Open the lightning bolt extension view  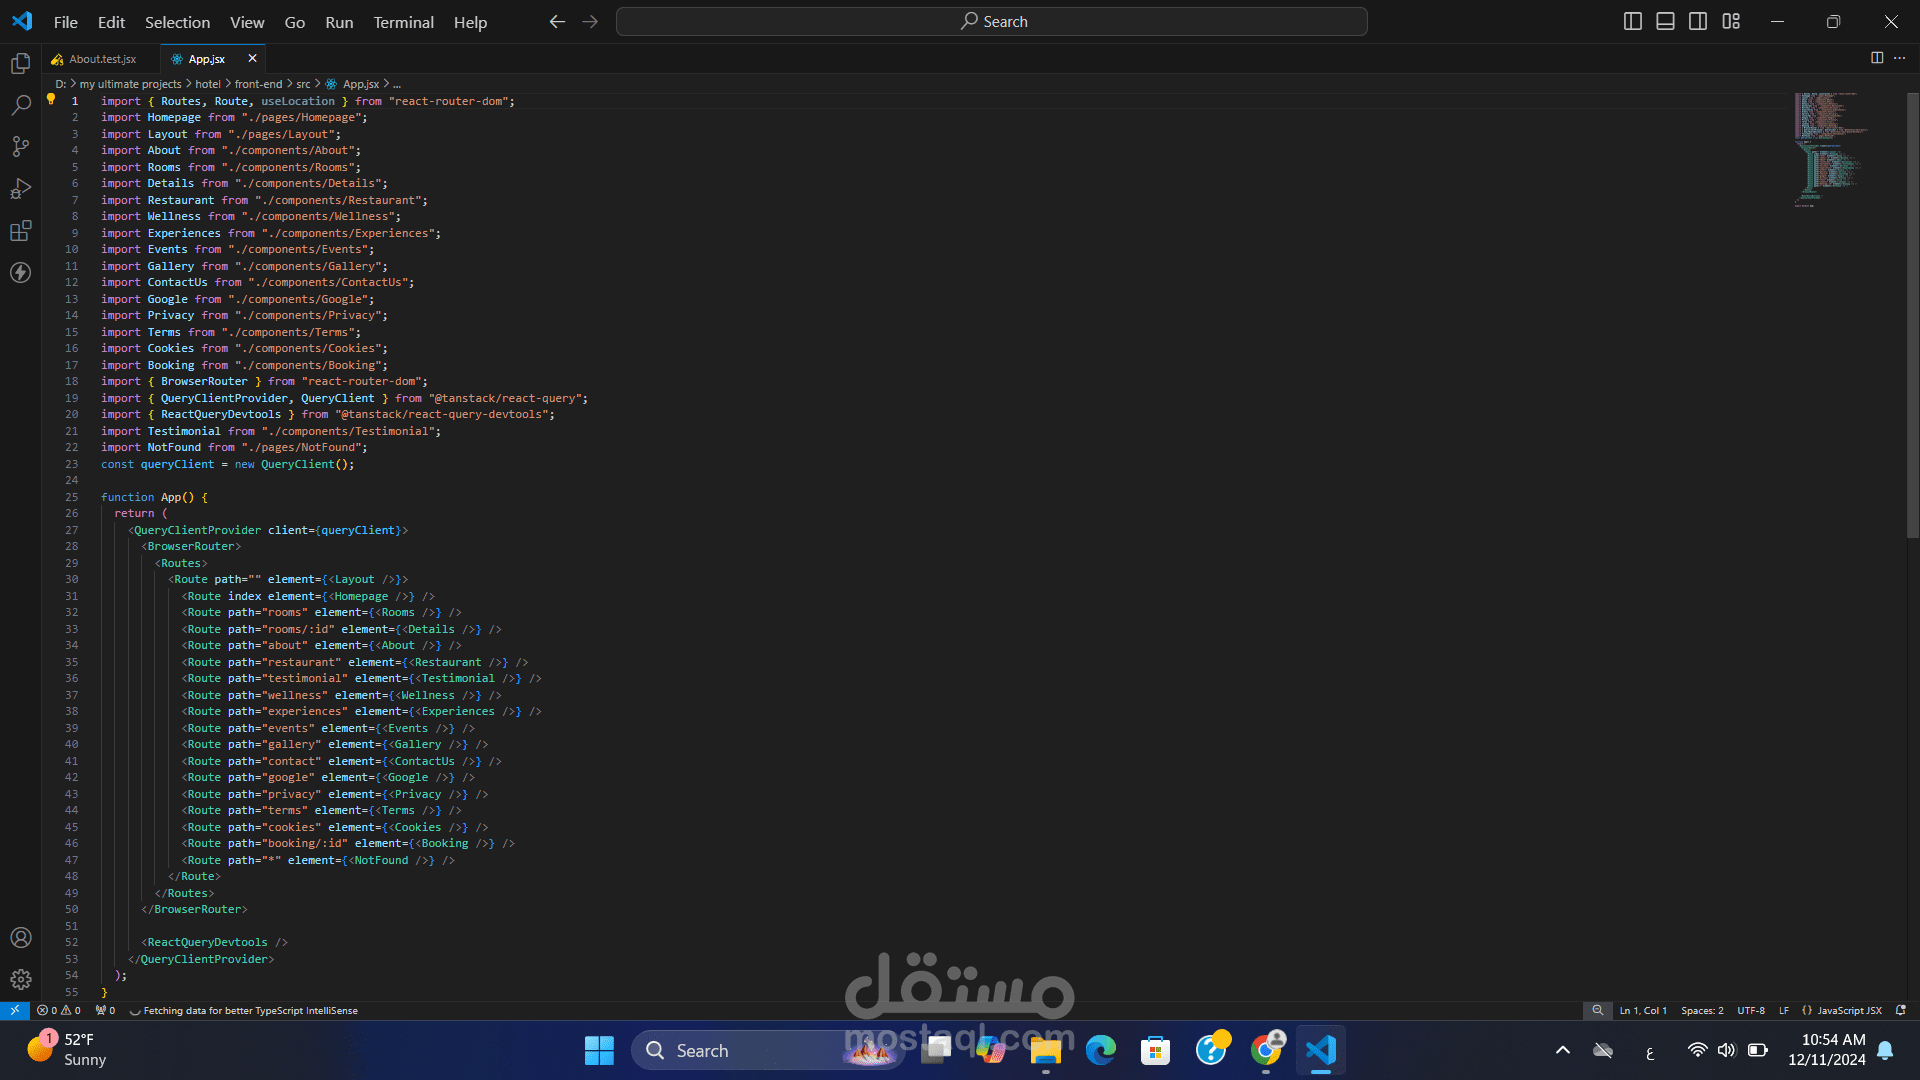pyautogui.click(x=20, y=273)
